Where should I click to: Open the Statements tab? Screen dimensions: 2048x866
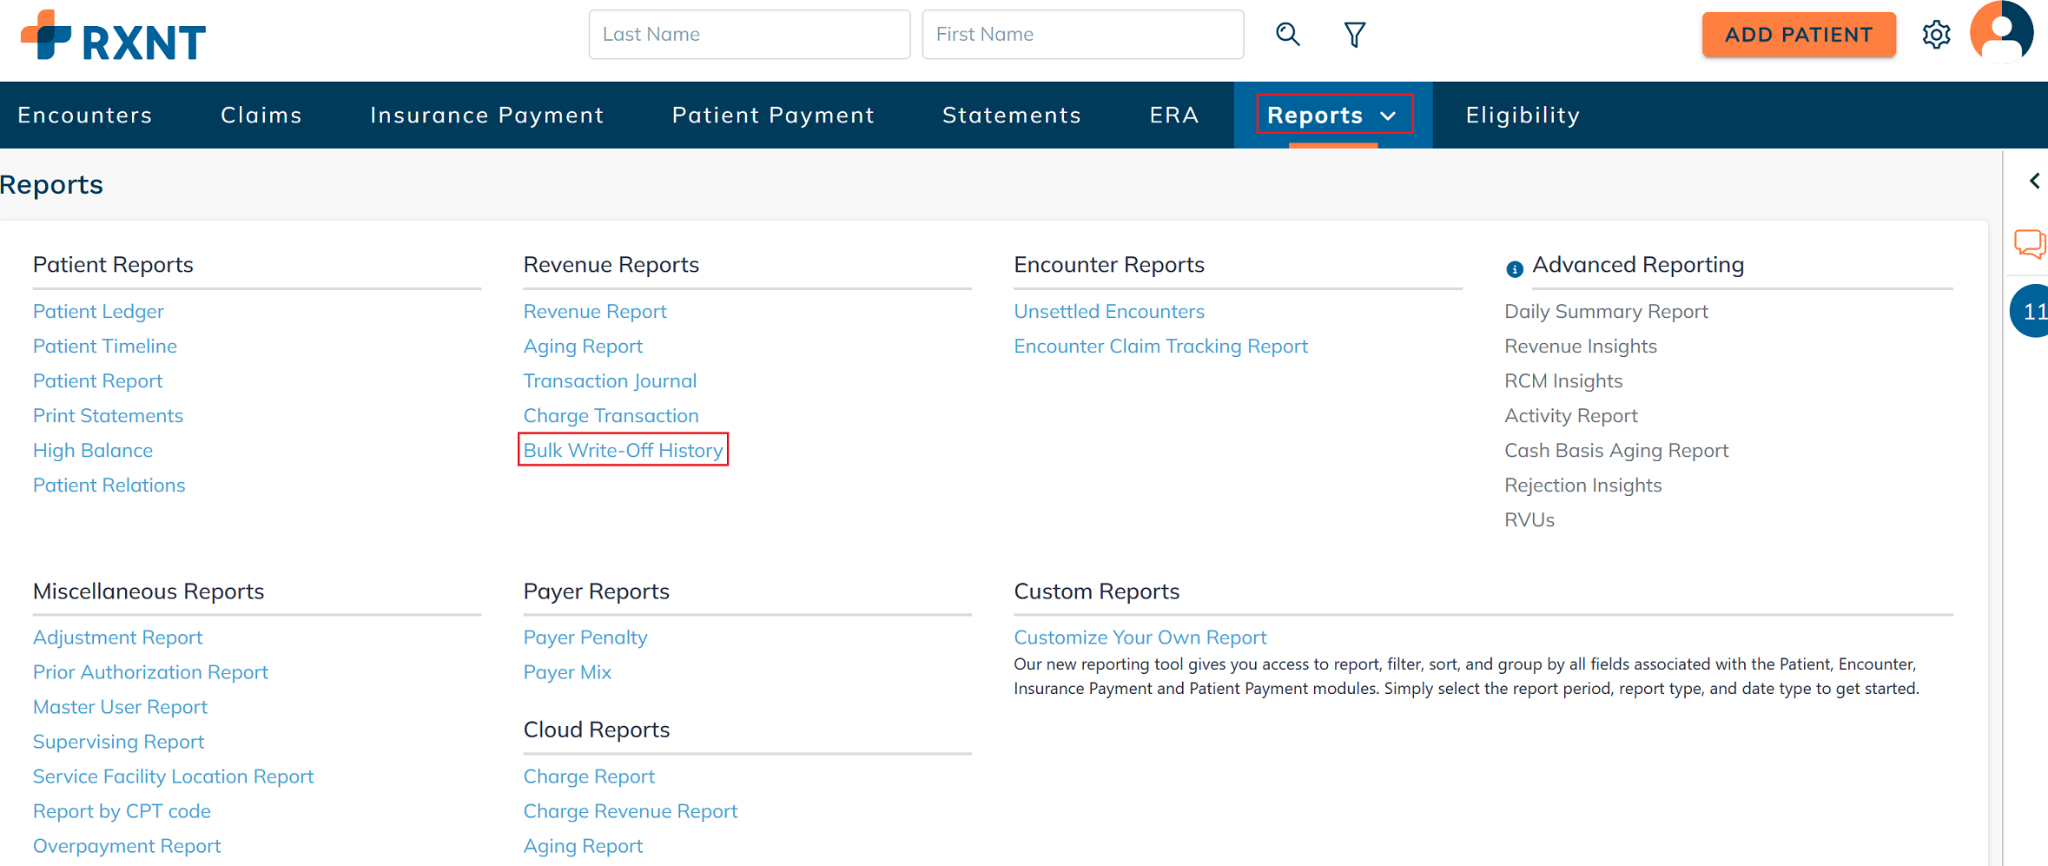(x=1012, y=115)
